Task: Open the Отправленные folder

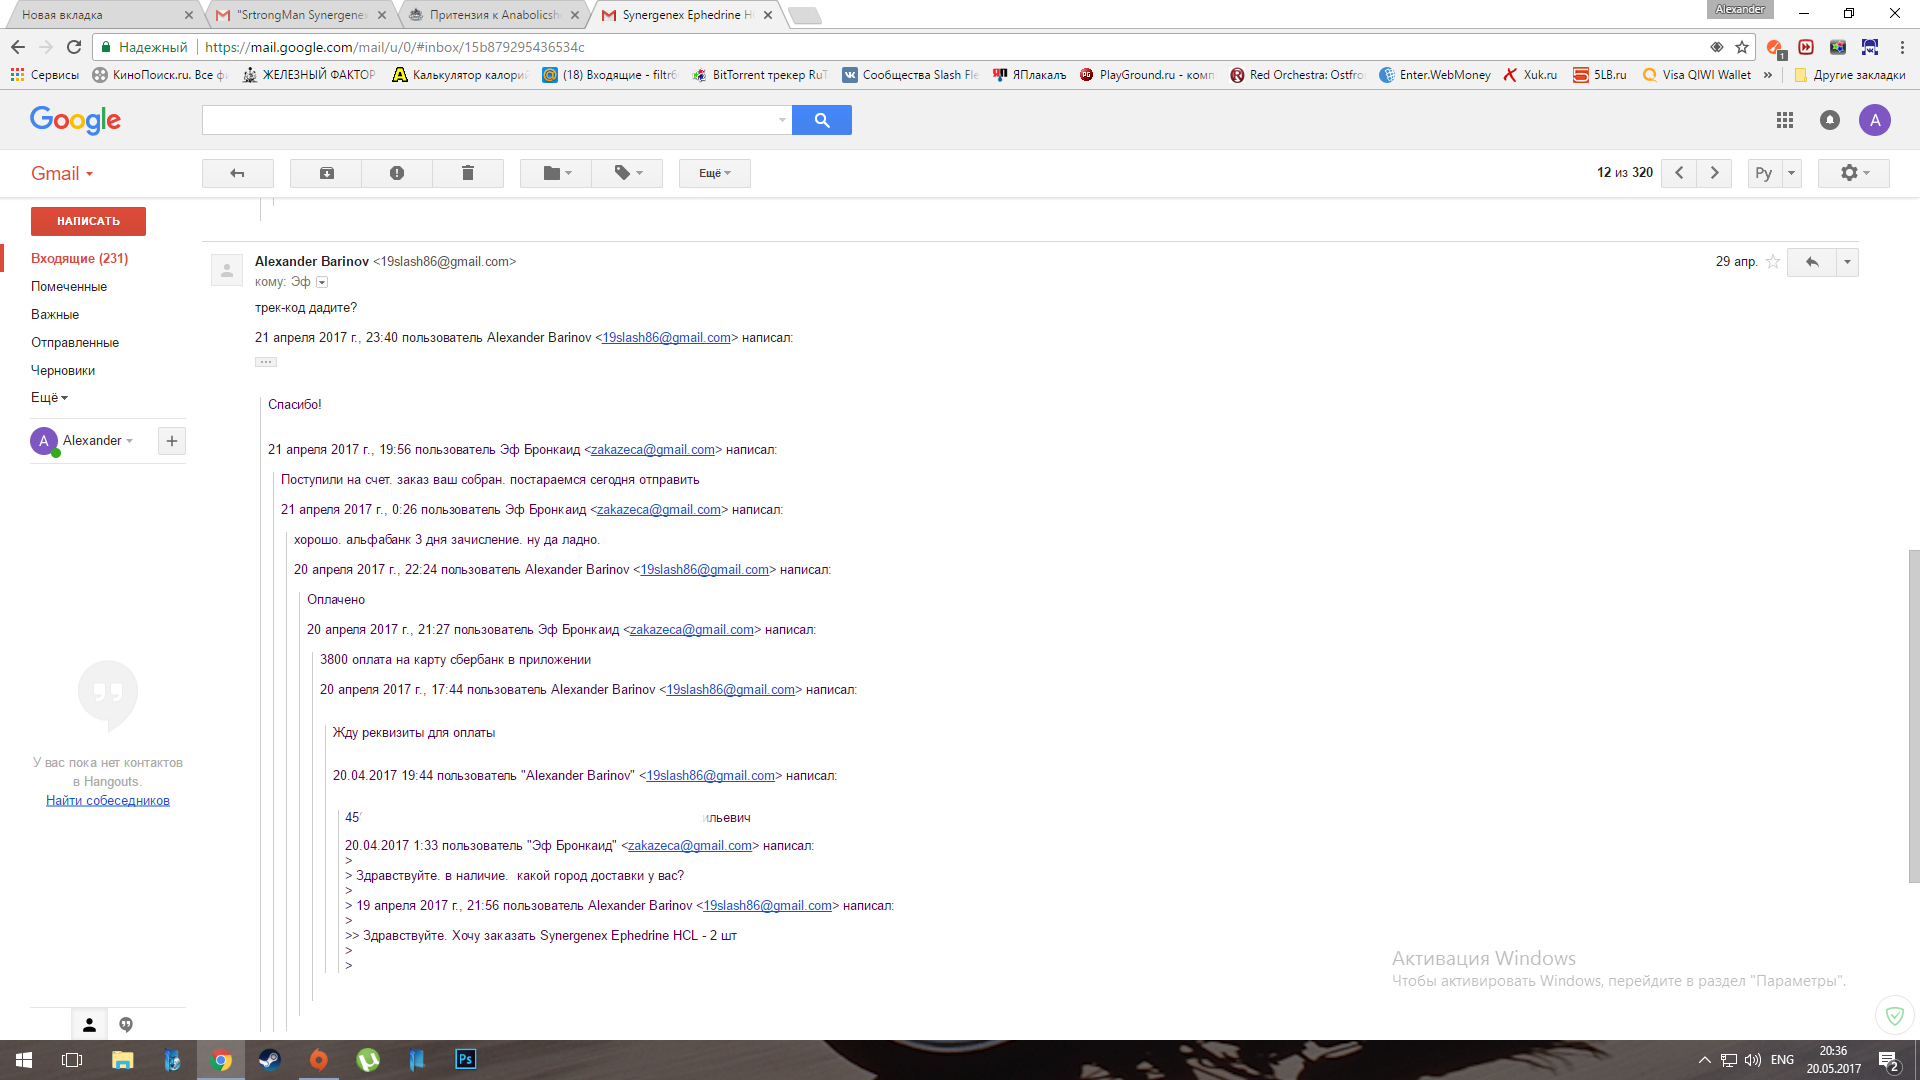Action: pos(75,342)
